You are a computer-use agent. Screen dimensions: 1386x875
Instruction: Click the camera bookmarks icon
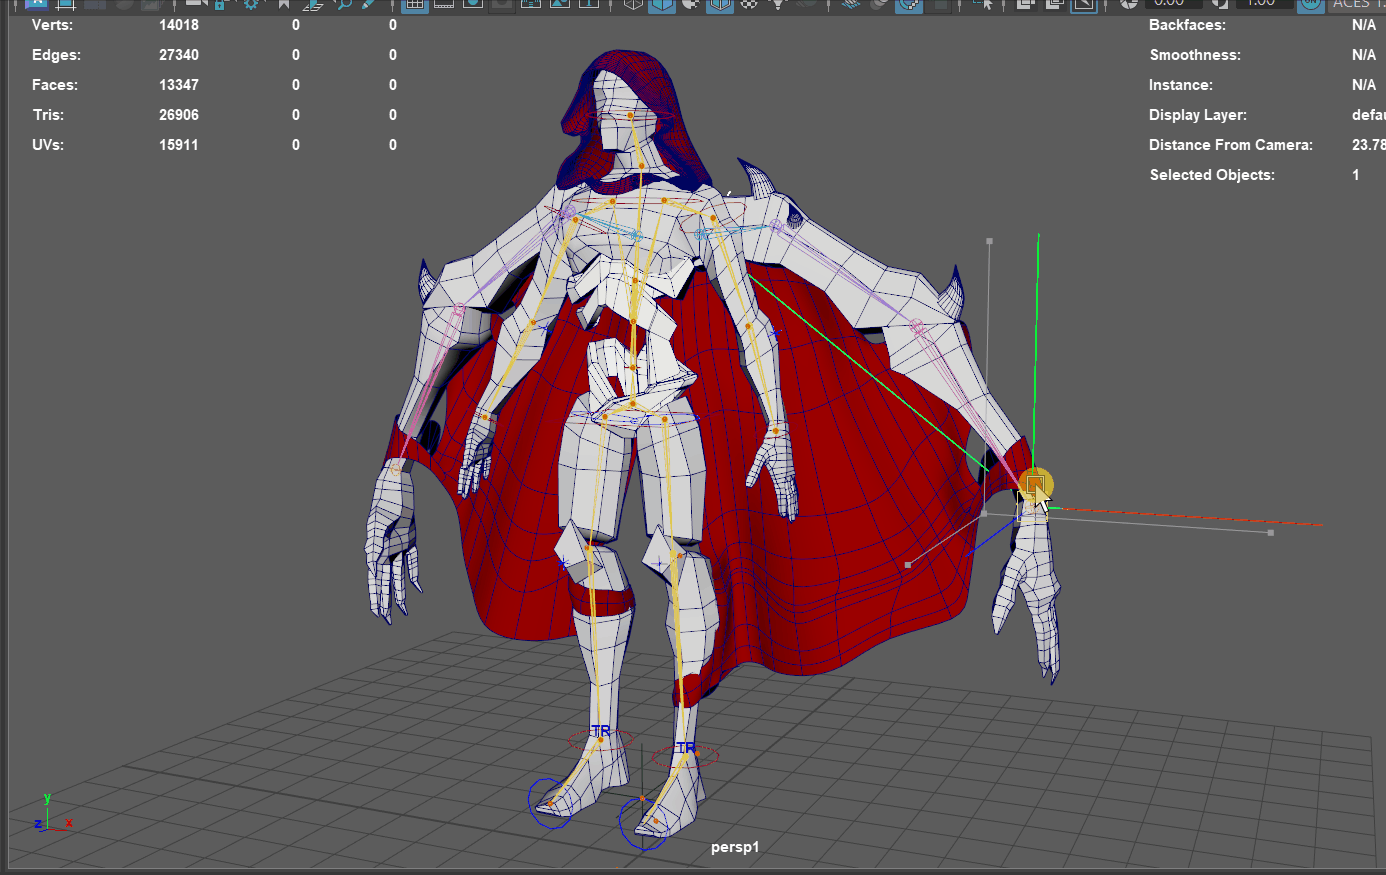284,5
